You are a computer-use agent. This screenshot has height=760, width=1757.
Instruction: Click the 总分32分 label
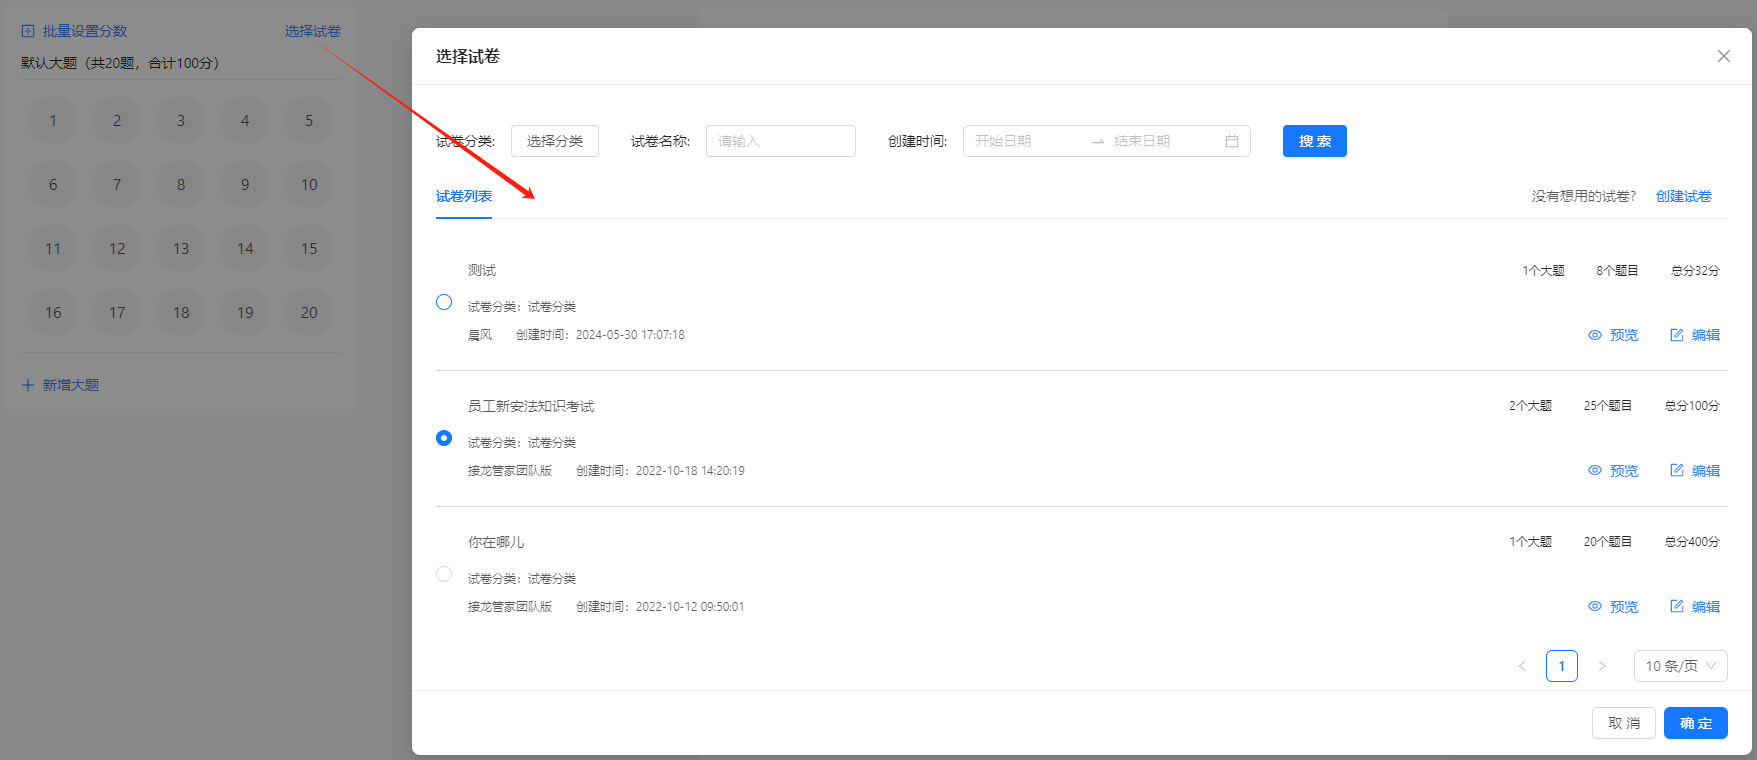click(1695, 271)
